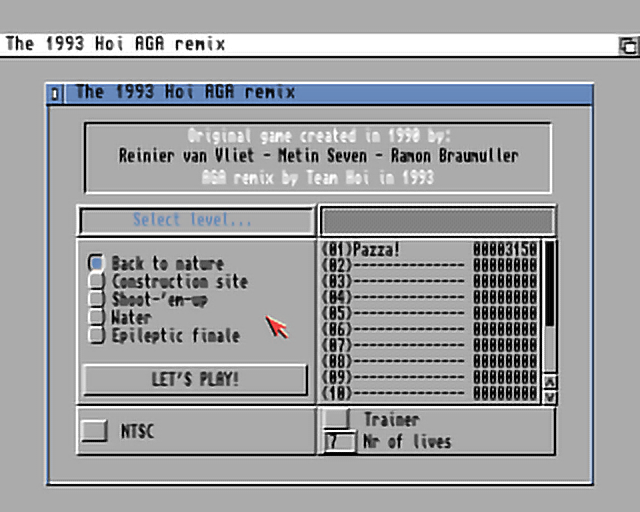
Task: Select high score row (04)
Action: click(x=429, y=297)
